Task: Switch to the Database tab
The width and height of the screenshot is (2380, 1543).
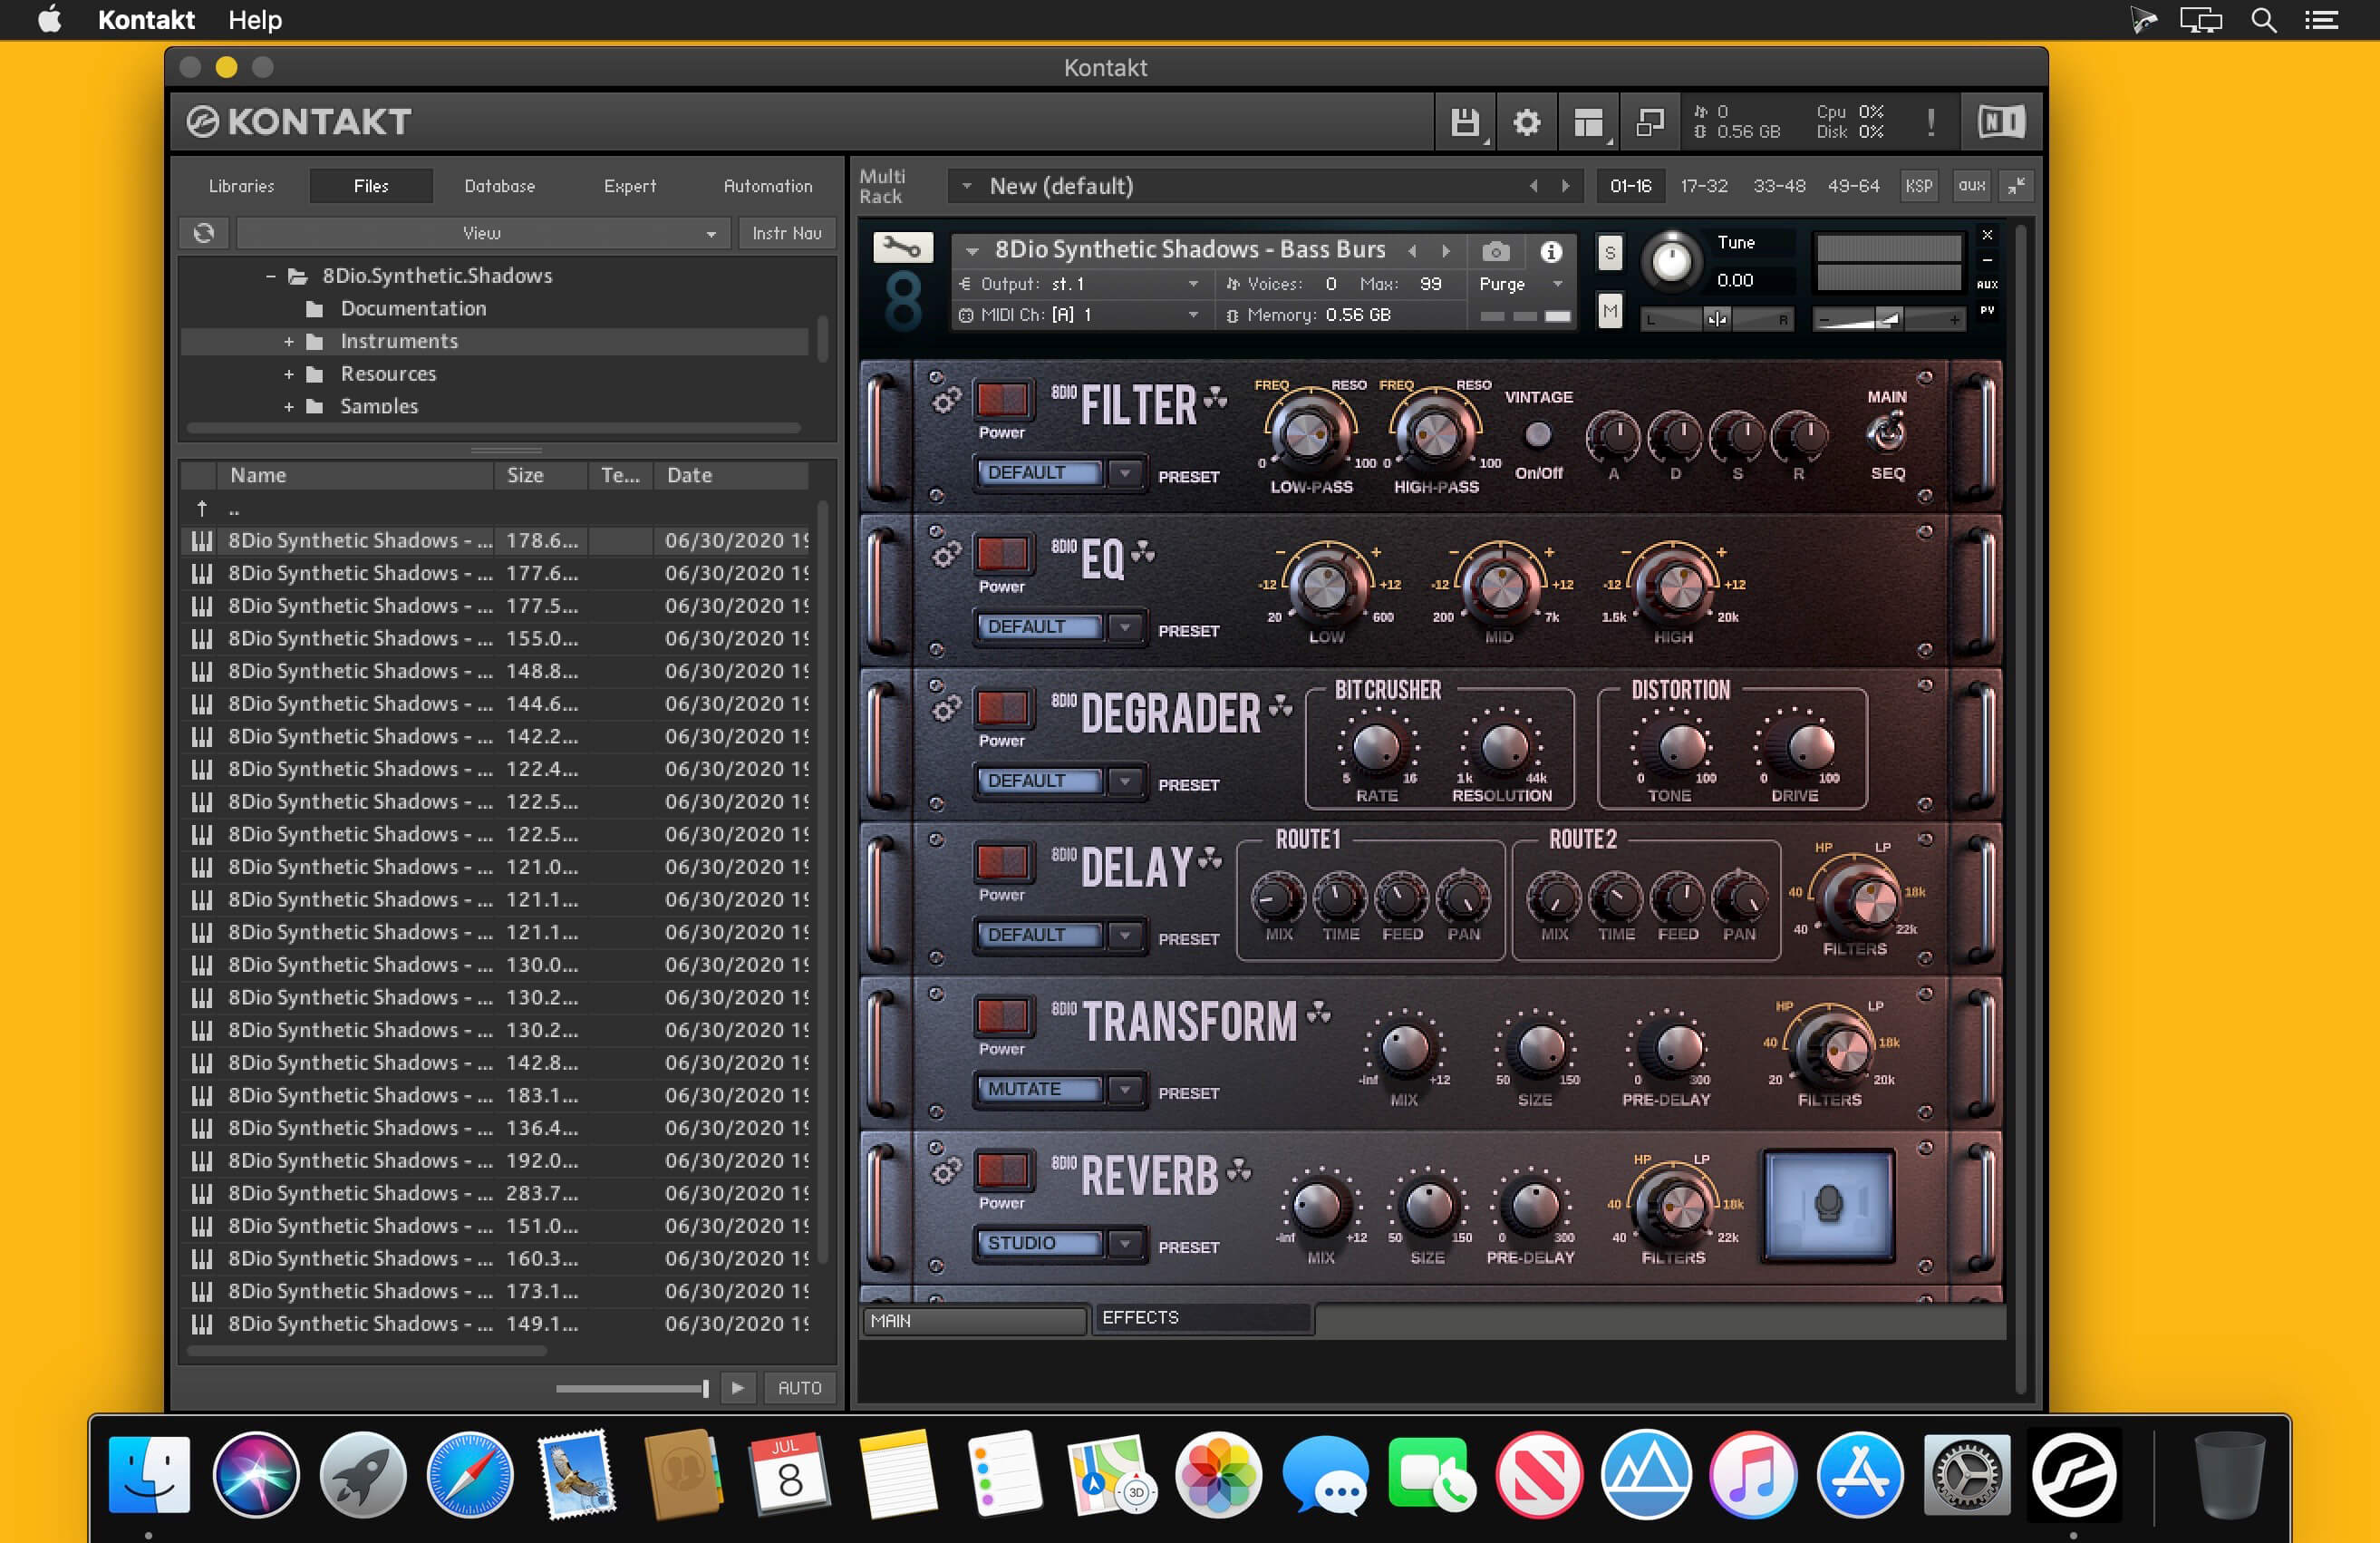Action: [x=499, y=186]
